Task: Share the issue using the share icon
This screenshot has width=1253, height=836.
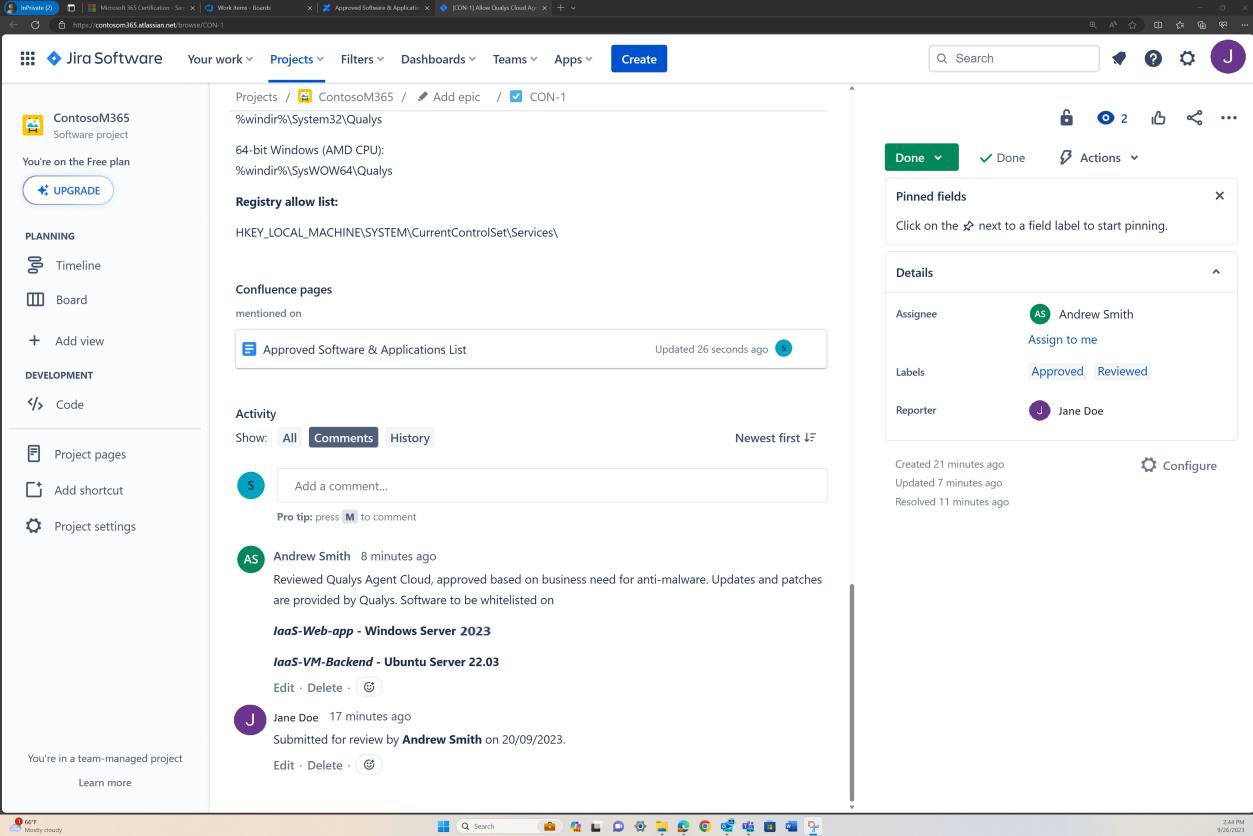Action: [1194, 117]
